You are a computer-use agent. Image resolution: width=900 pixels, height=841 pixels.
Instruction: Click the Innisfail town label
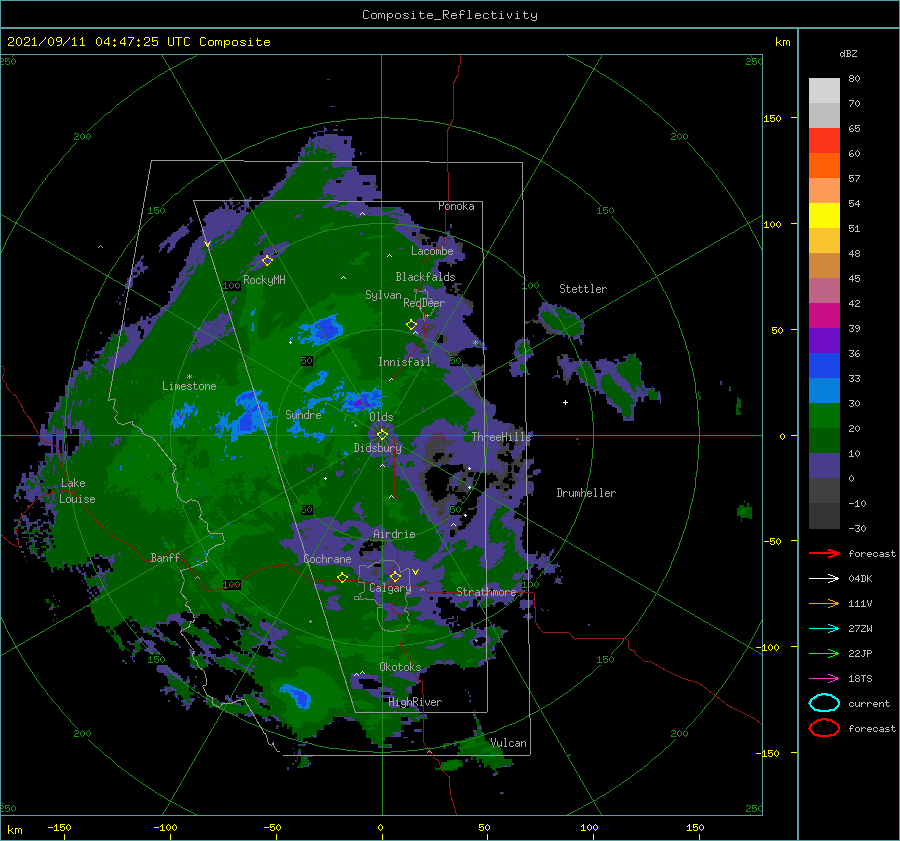pos(404,362)
